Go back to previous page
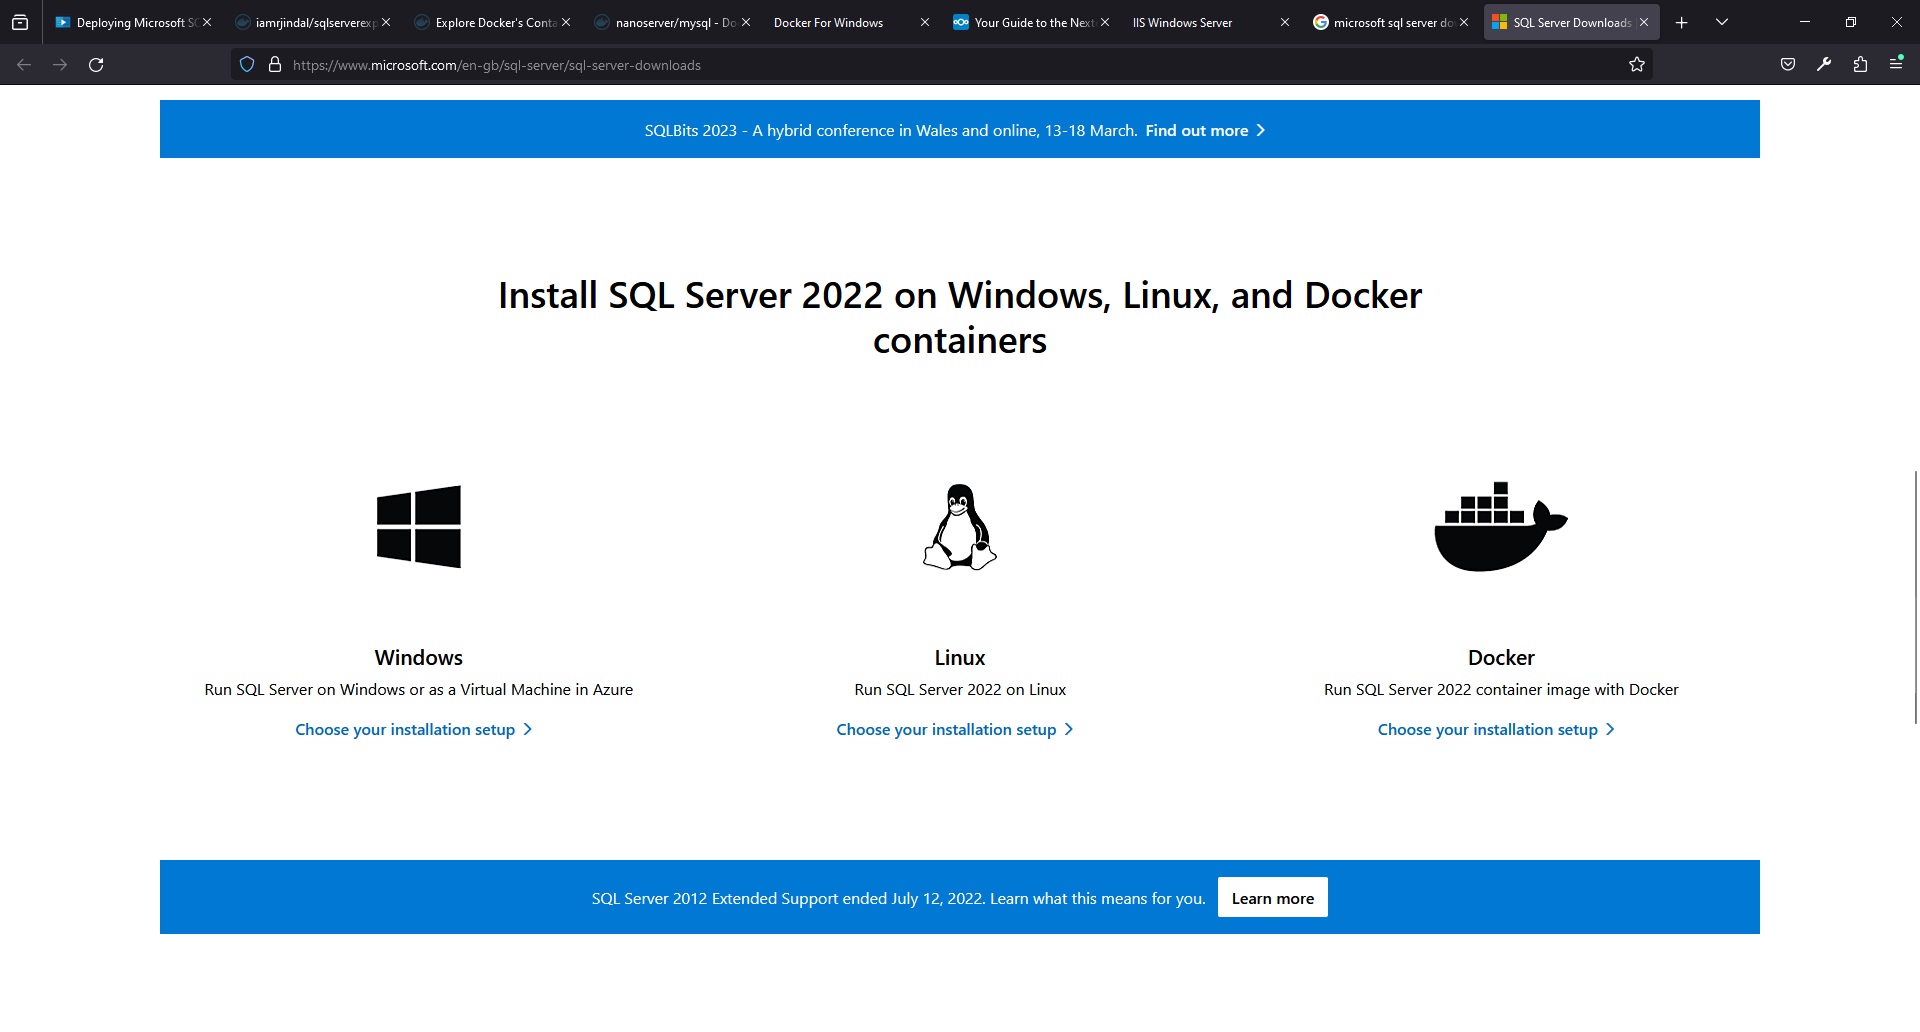 point(24,65)
